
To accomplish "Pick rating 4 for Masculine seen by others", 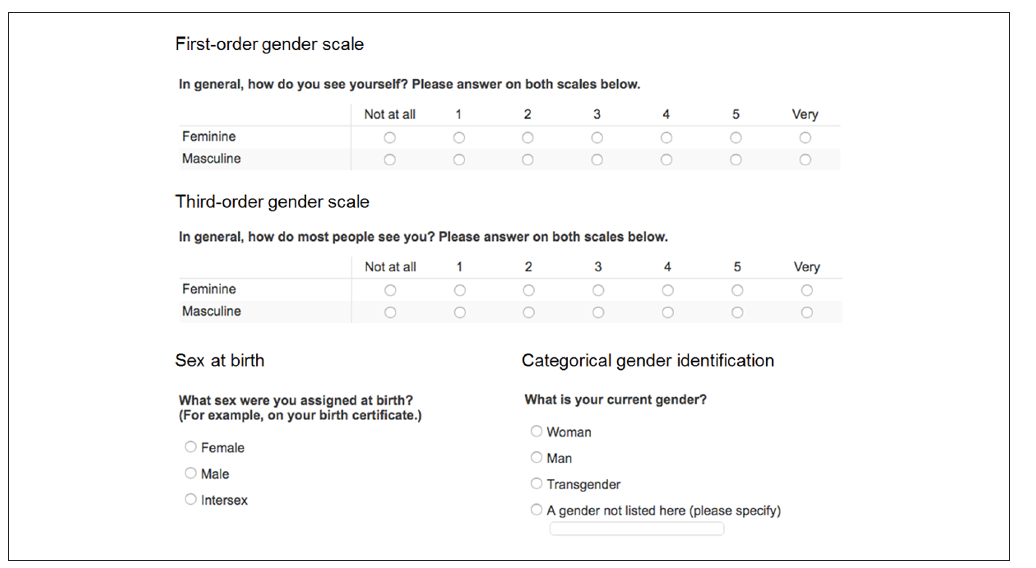I will [667, 313].
